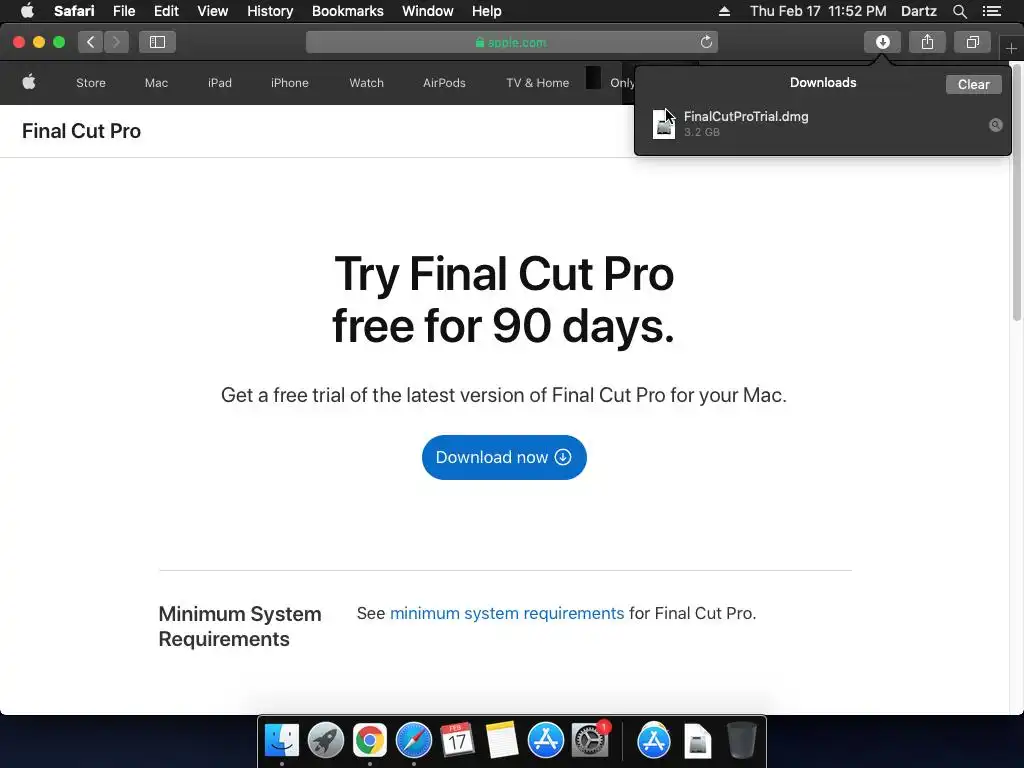Open the Apple menu in menu bar
The image size is (1024, 768).
pyautogui.click(x=27, y=11)
